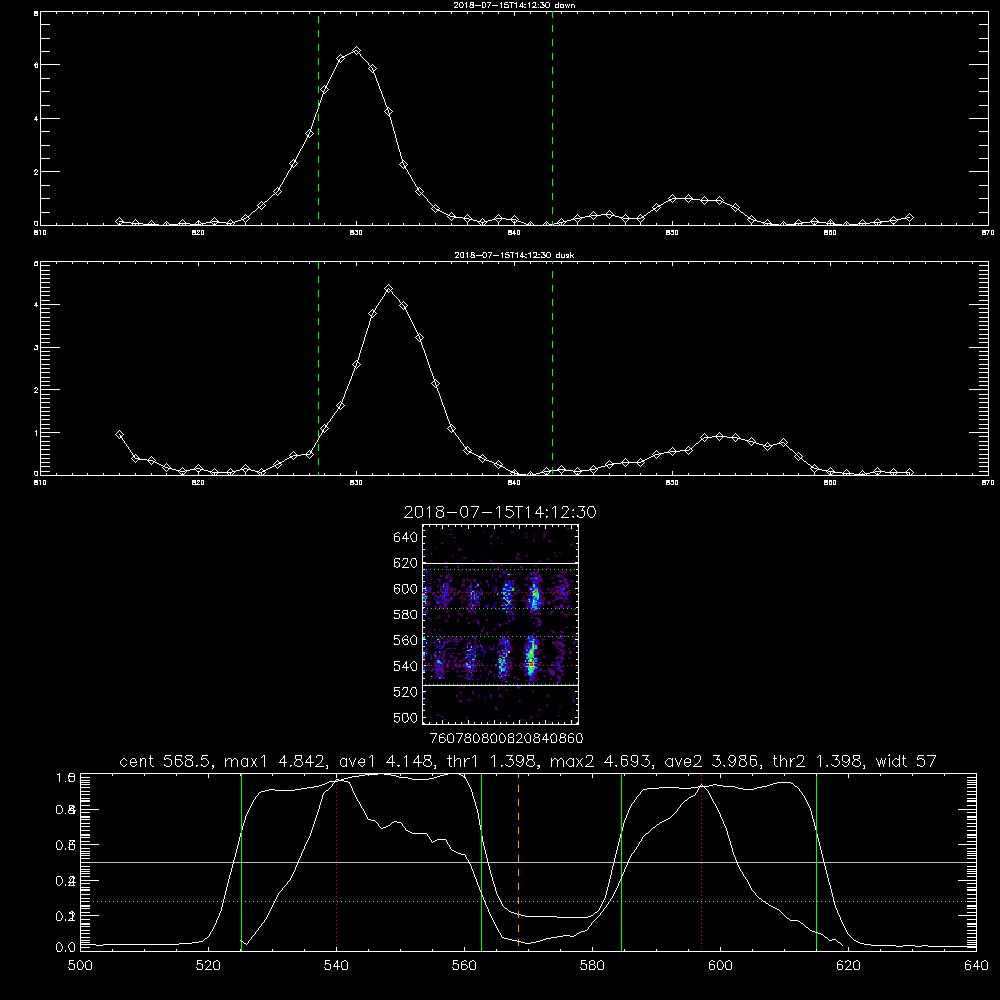Click the dusk plot x-axis label '840'

click(514, 483)
